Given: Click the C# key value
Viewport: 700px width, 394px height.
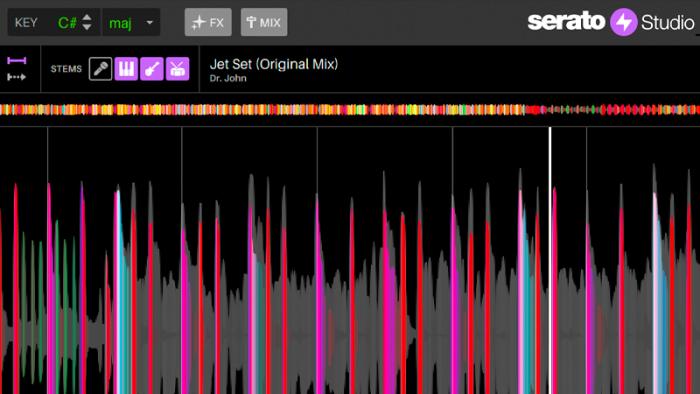Looking at the screenshot, I should tap(67, 23).
